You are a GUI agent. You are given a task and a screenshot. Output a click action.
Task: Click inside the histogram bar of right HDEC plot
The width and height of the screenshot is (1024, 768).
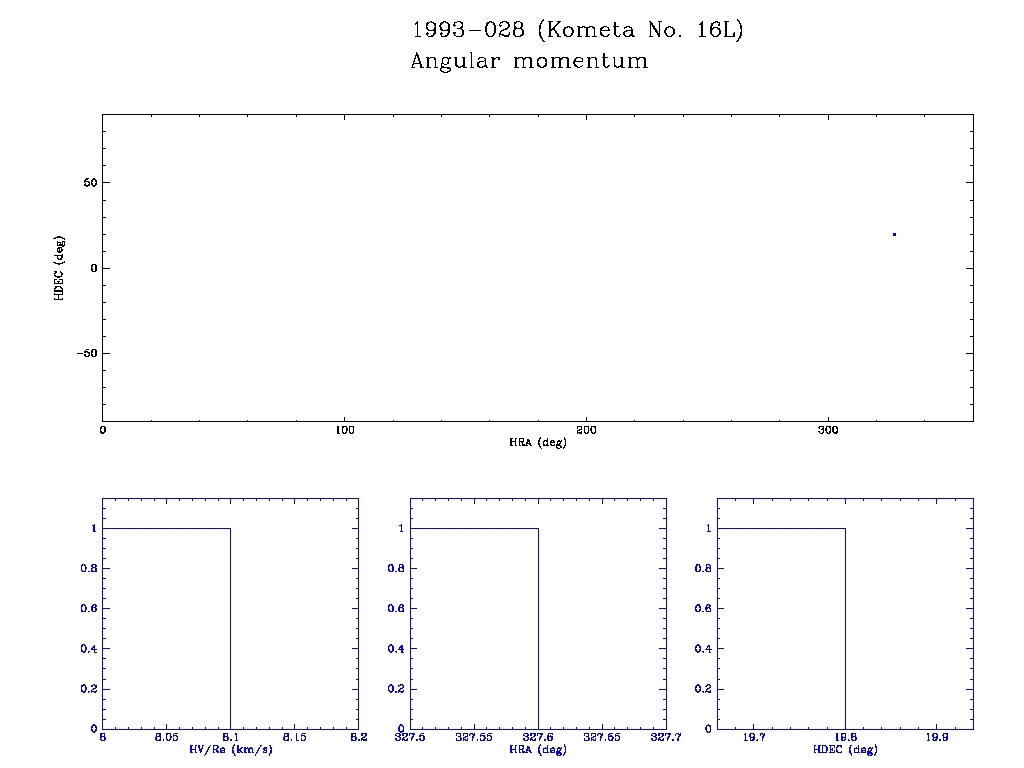tap(781, 628)
